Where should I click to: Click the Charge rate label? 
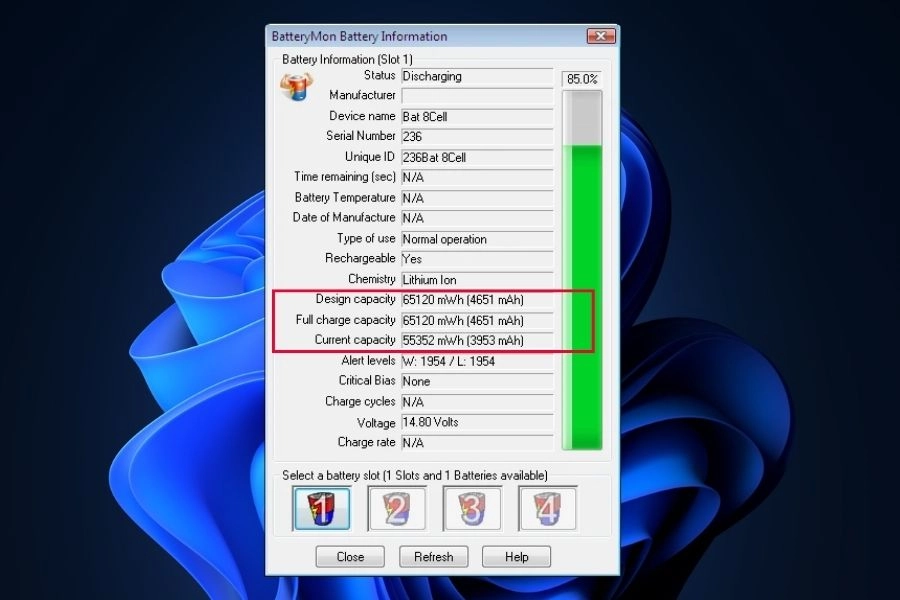coord(366,442)
